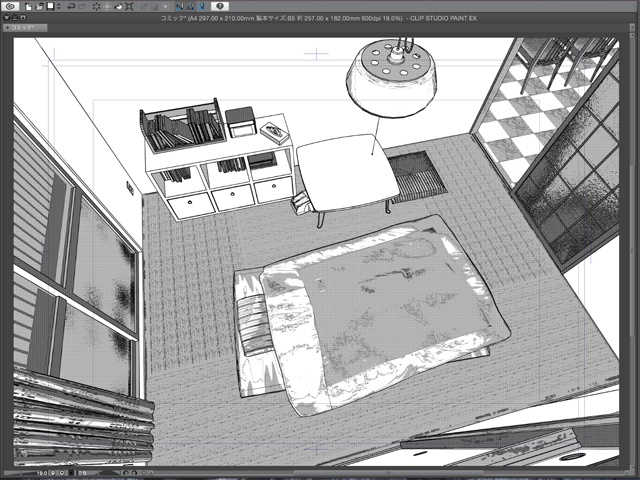
Task: Select the コミック* document tab
Action: point(25,28)
